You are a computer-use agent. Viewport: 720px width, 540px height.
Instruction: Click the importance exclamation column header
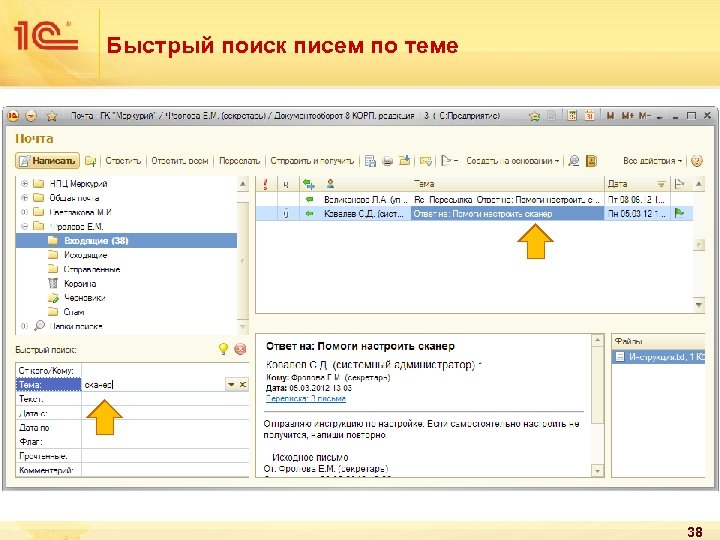point(266,184)
